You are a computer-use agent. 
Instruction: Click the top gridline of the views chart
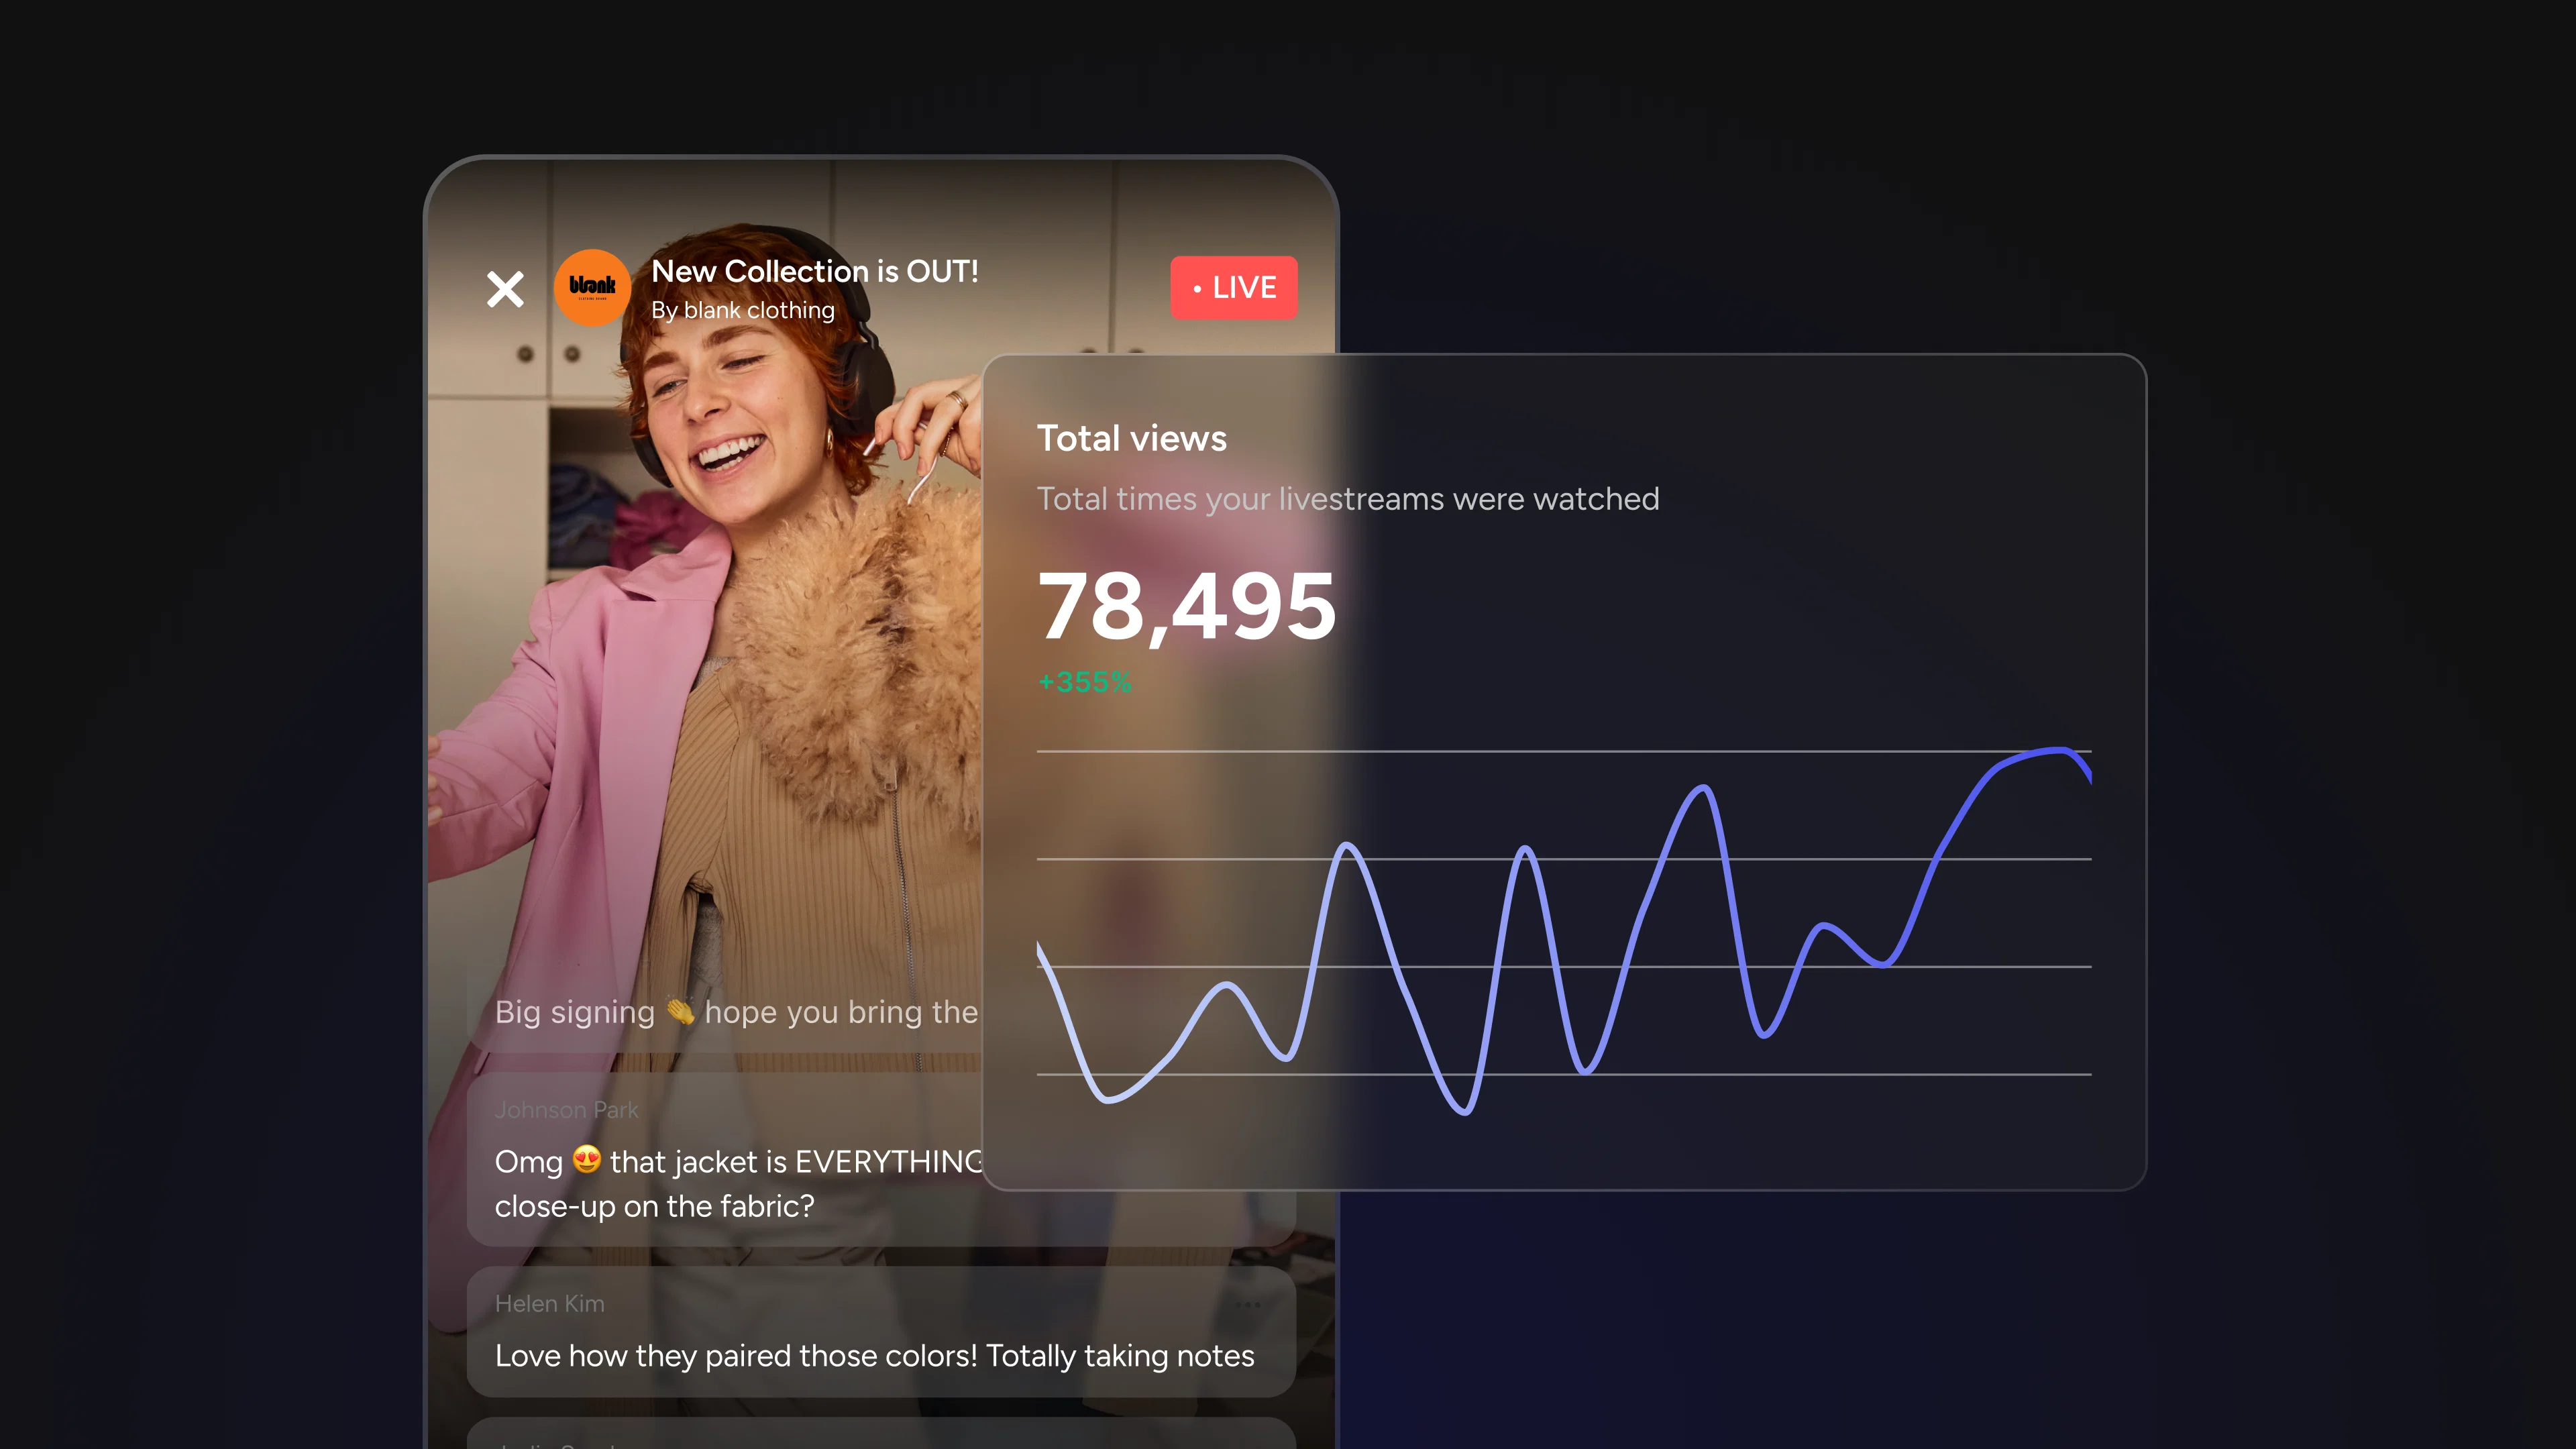point(1564,751)
